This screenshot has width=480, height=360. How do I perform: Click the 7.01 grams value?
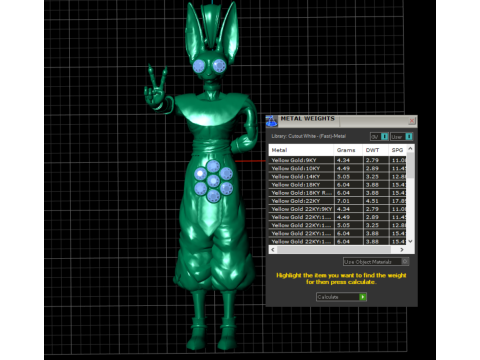point(343,201)
